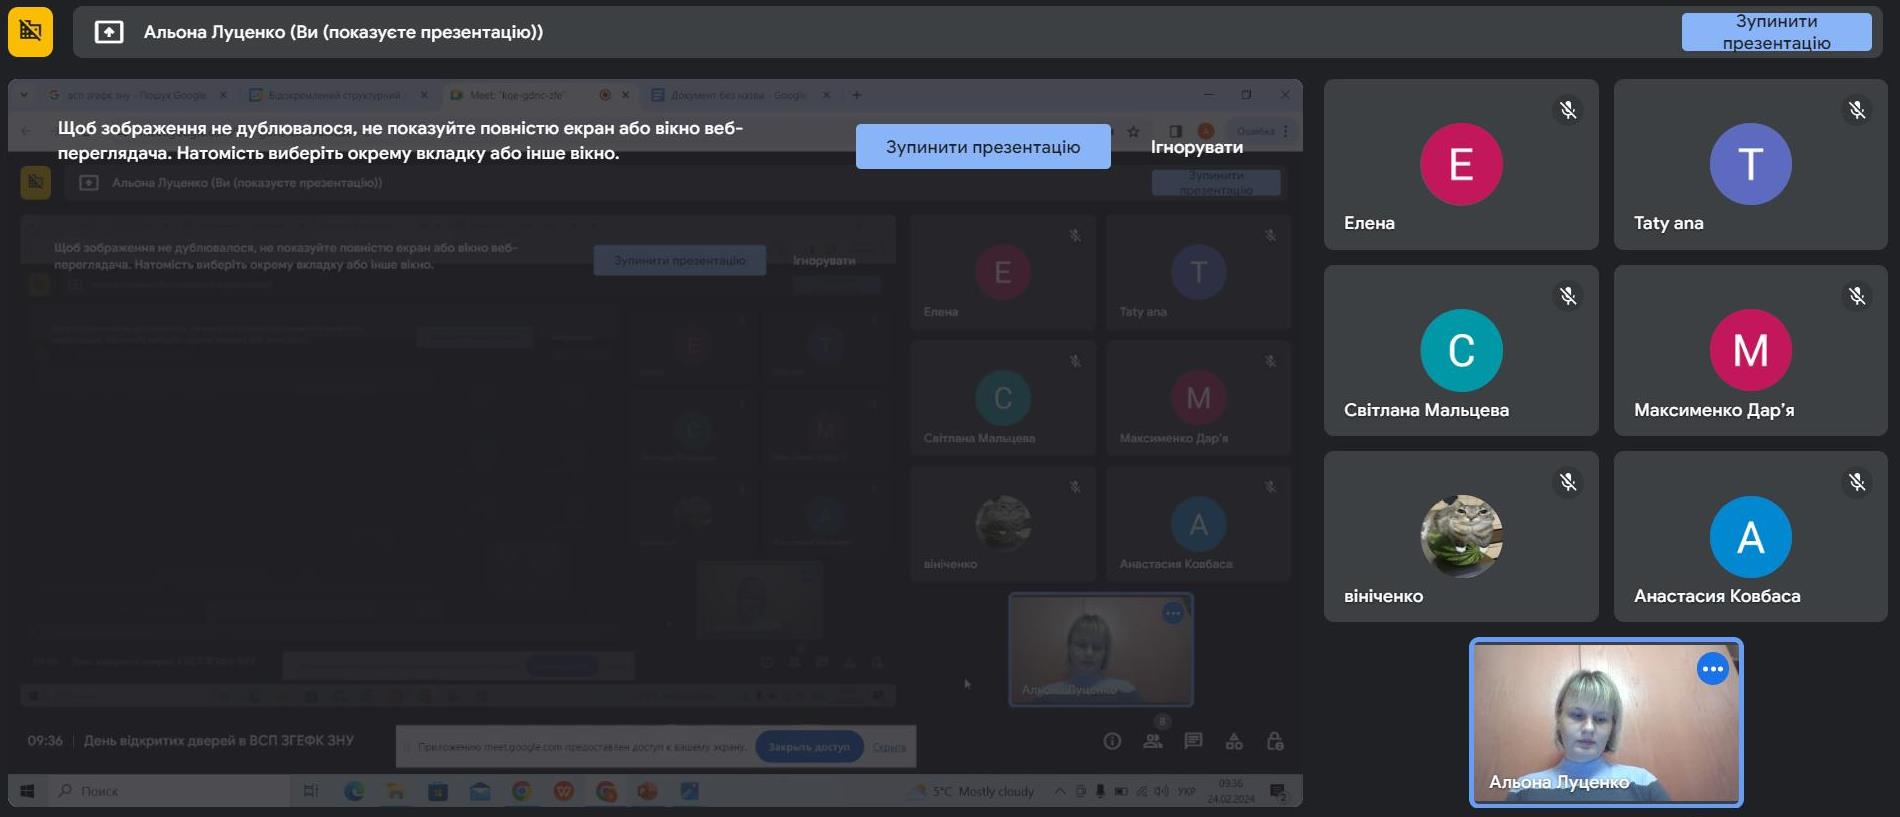Click the muted mic icon on вініченко's tile
Viewport: 1900px width, 817px height.
1568,482
